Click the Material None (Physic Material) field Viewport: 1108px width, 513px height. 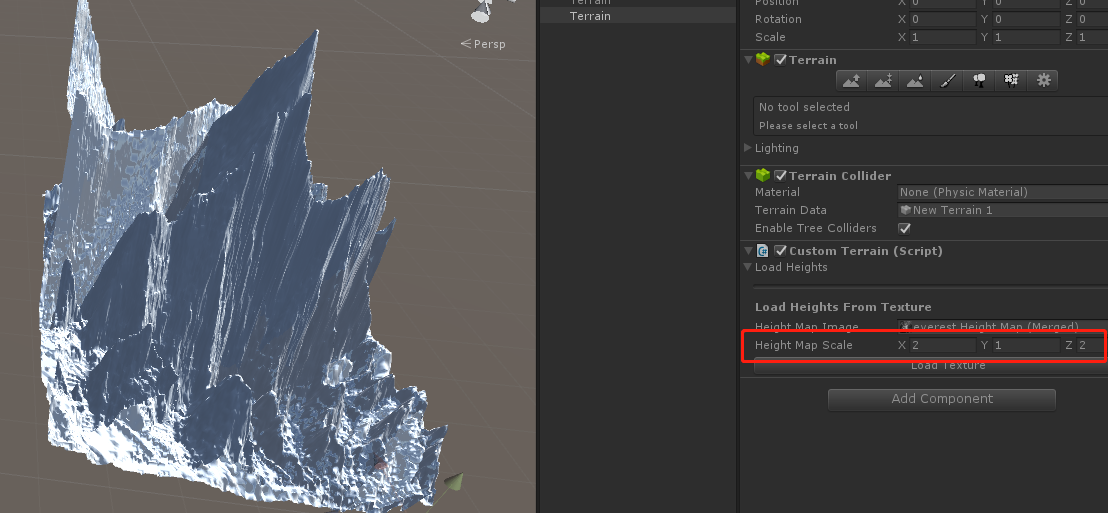click(x=1003, y=192)
